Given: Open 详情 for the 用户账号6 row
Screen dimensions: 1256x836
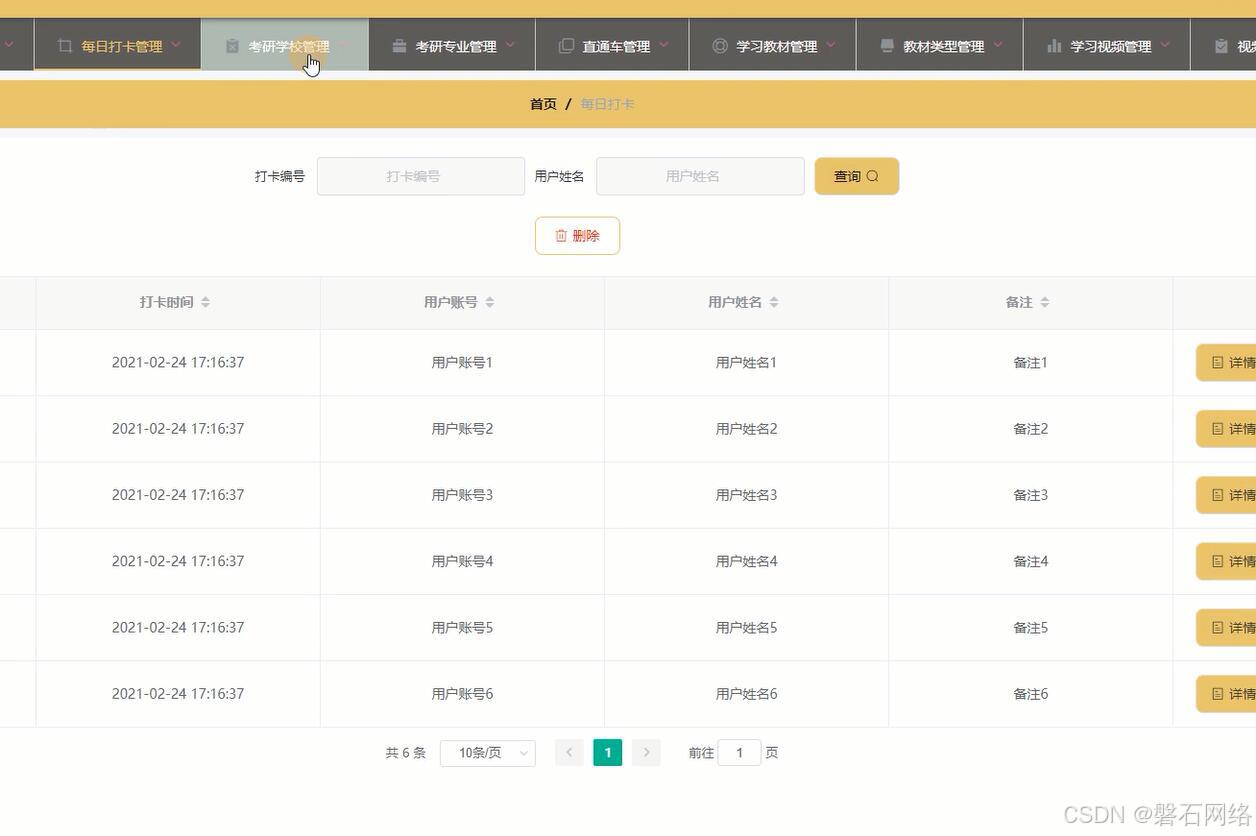Looking at the screenshot, I should 1227,694.
